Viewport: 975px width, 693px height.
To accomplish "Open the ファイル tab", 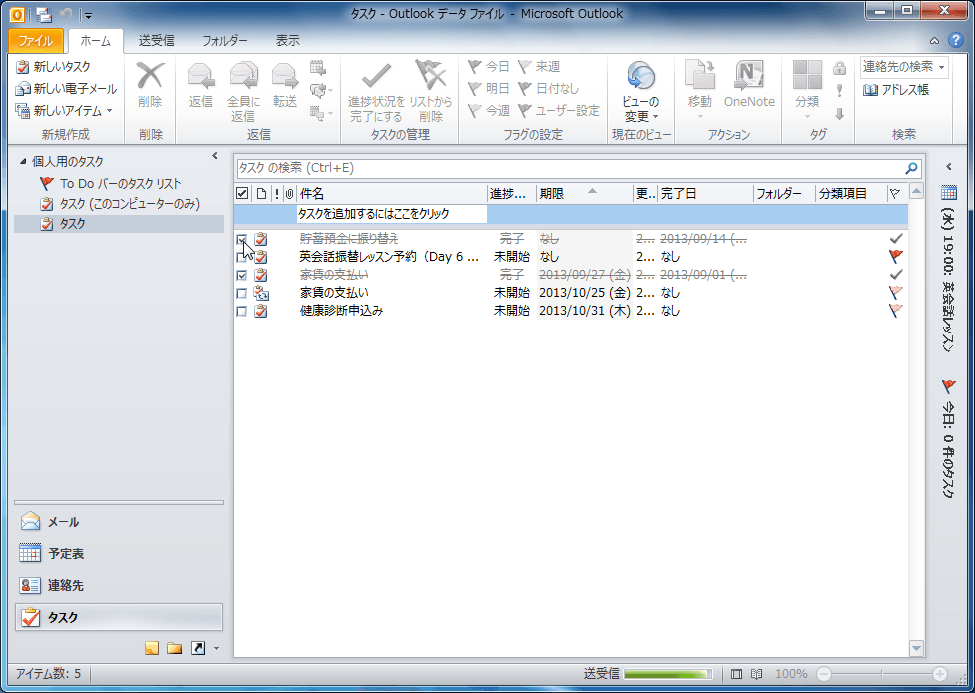I will coord(35,41).
